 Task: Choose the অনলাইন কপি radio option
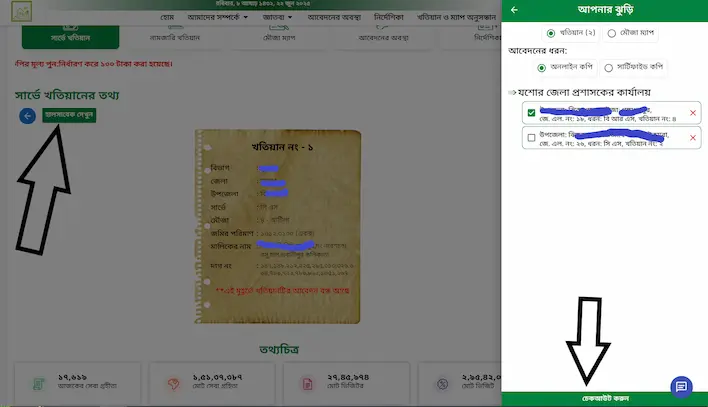pyautogui.click(x=541, y=68)
